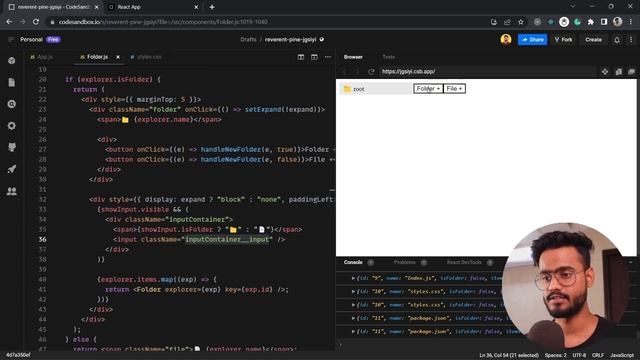Click the Folder + button in preview
This screenshot has width=640, height=360.
point(428,89)
